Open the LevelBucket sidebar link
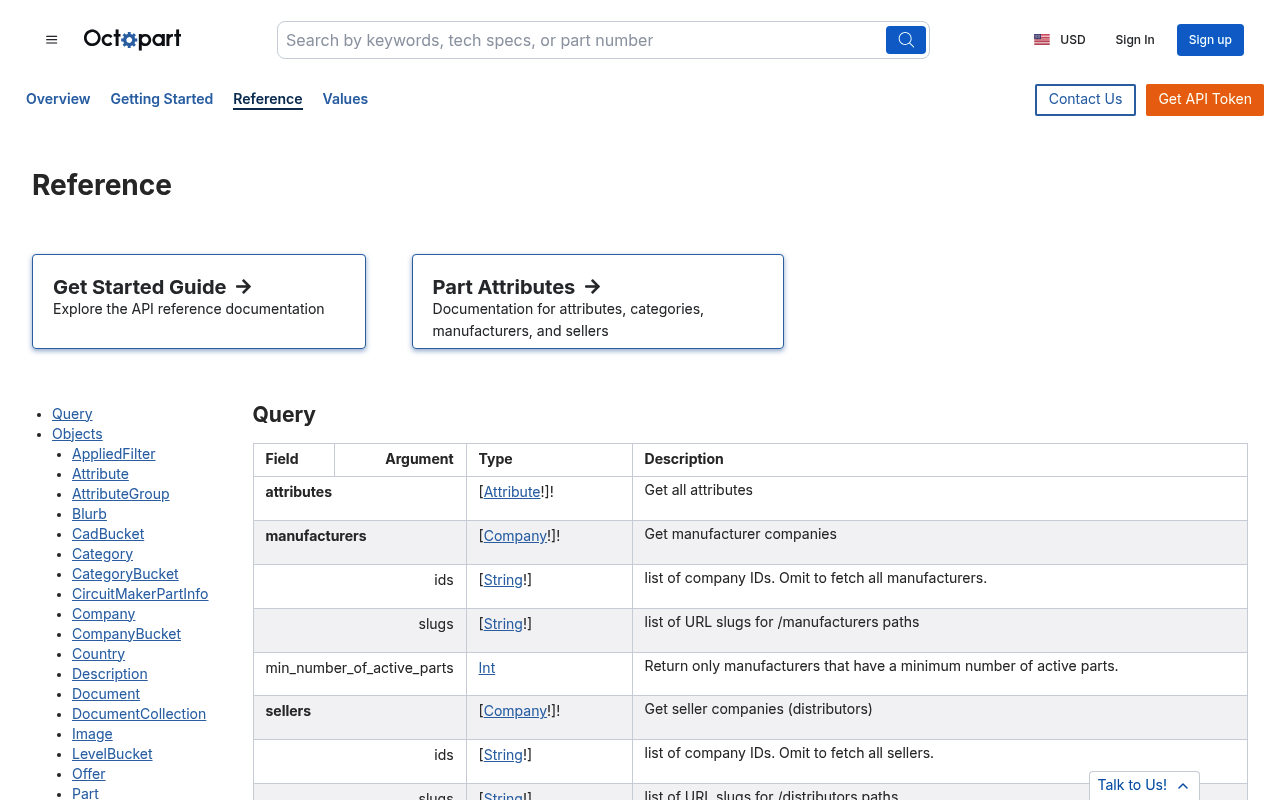 click(112, 754)
